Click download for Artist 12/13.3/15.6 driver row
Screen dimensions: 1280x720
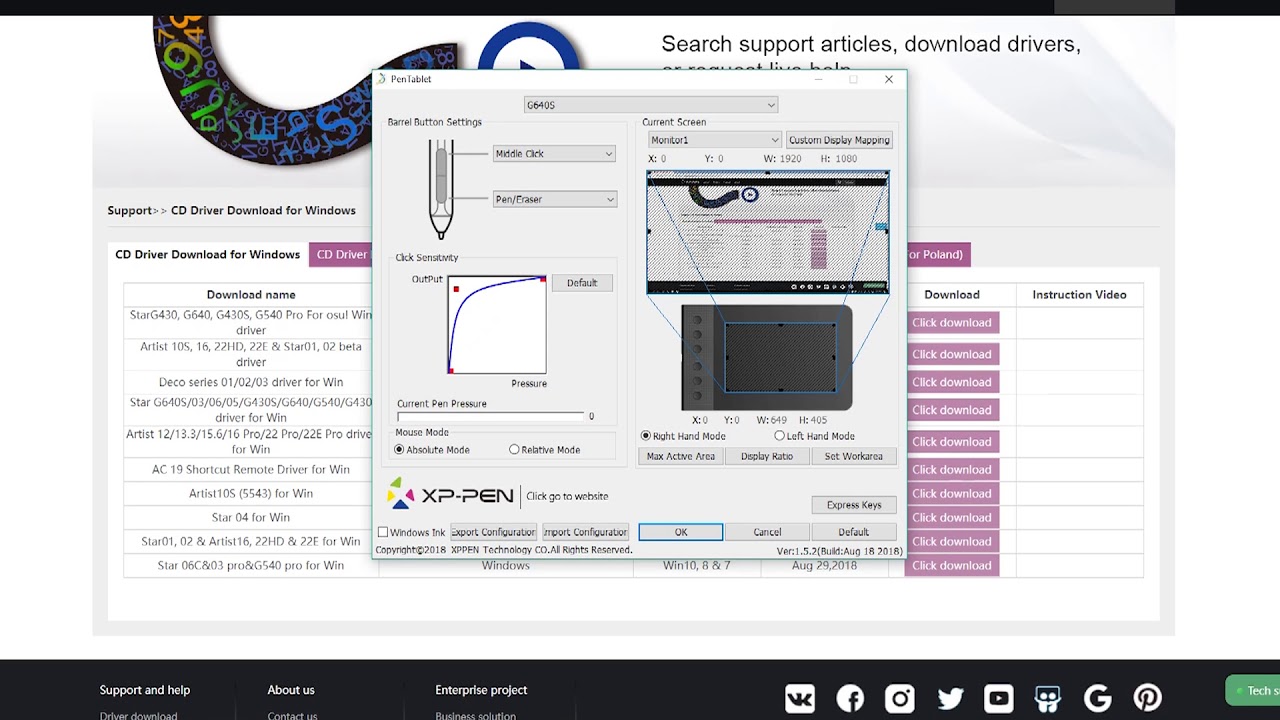951,442
